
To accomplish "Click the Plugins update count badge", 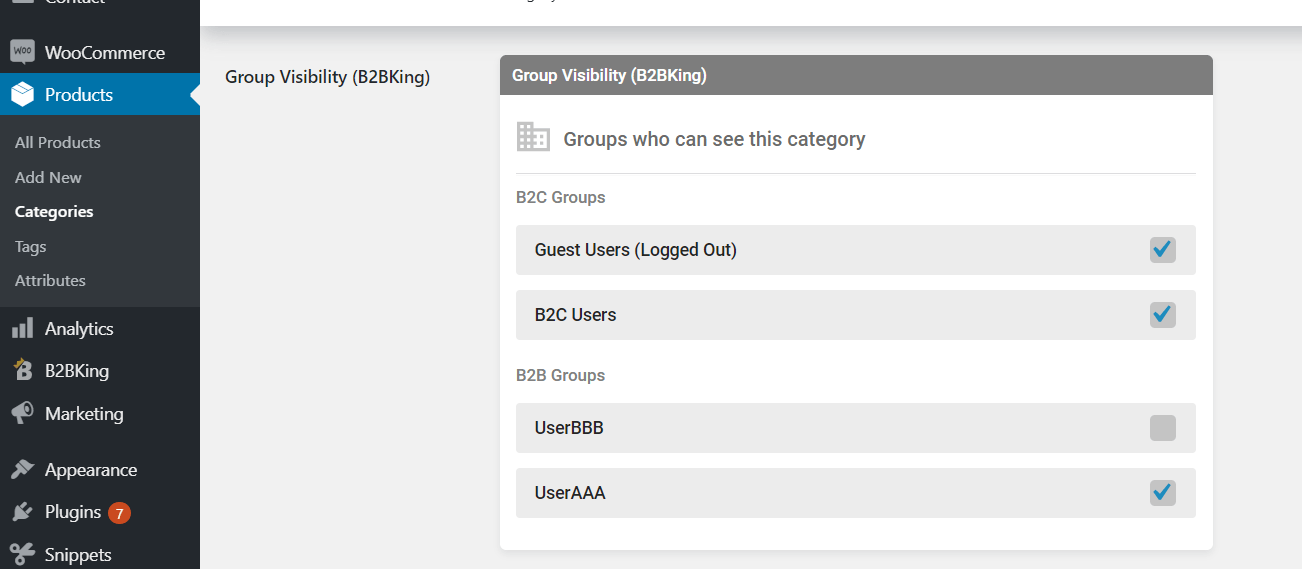I will tap(119, 513).
